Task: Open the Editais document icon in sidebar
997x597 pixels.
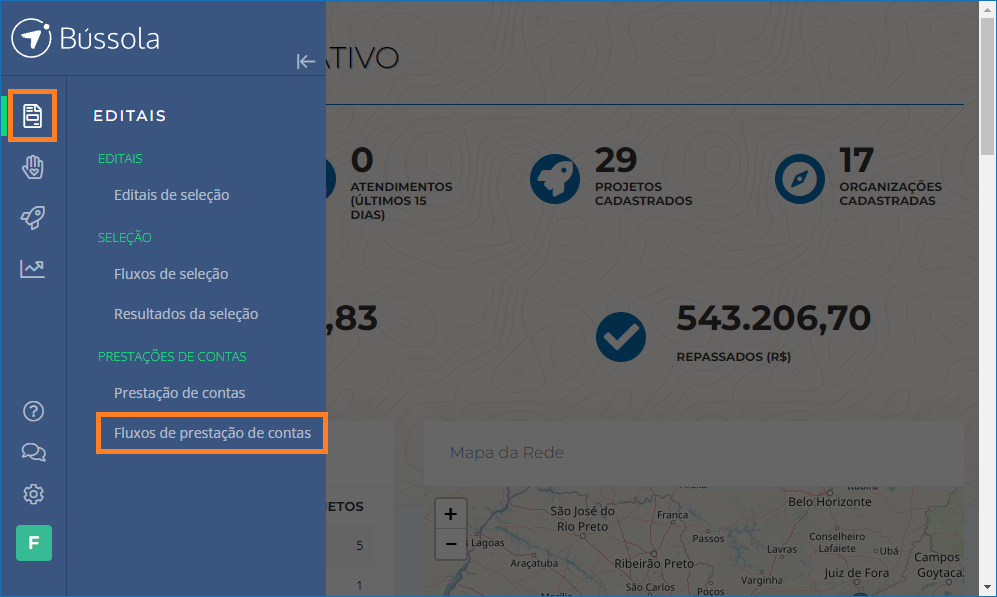Action: coord(32,116)
